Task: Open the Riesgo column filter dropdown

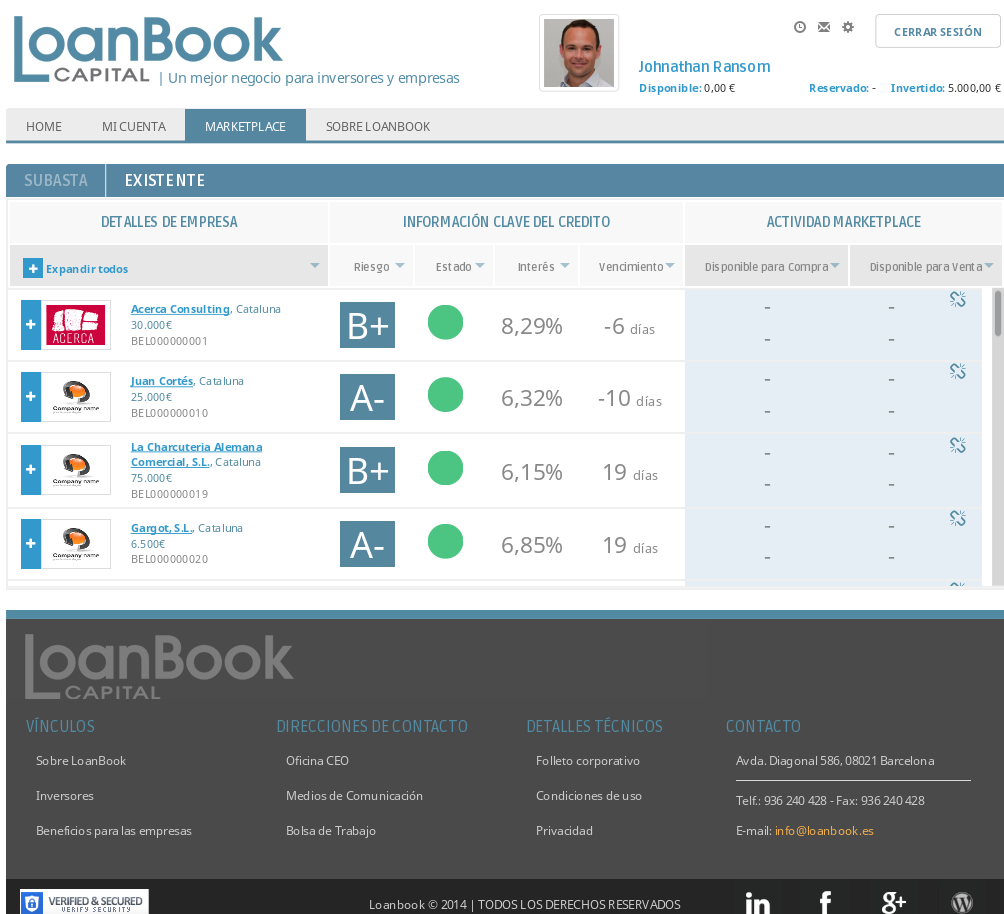Action: [x=400, y=266]
